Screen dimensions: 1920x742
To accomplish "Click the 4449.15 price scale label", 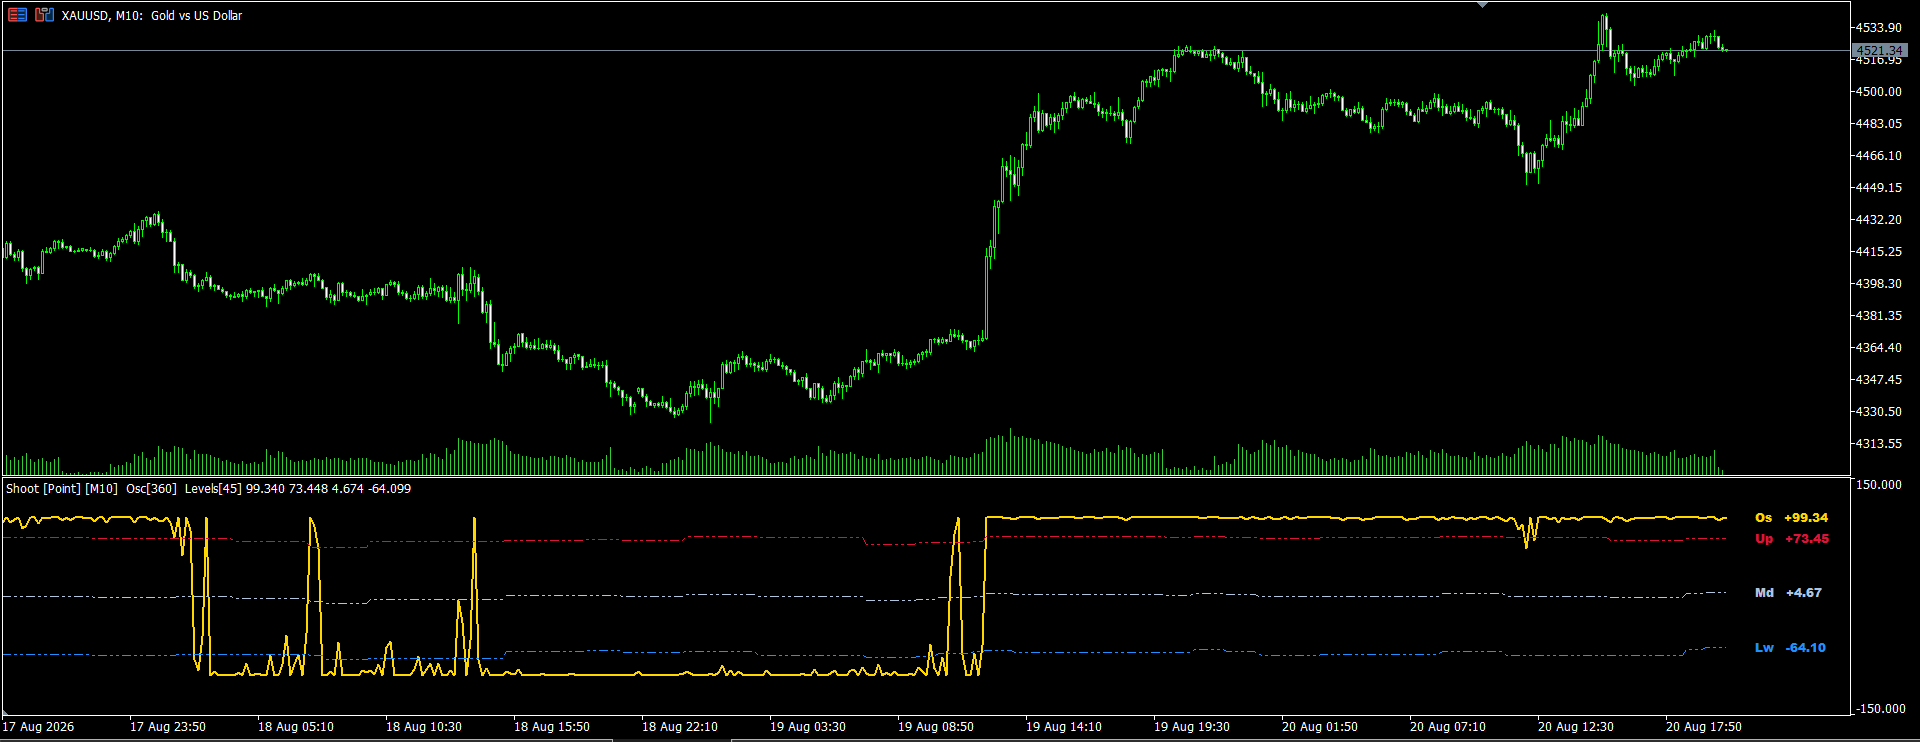I will (x=1878, y=188).
